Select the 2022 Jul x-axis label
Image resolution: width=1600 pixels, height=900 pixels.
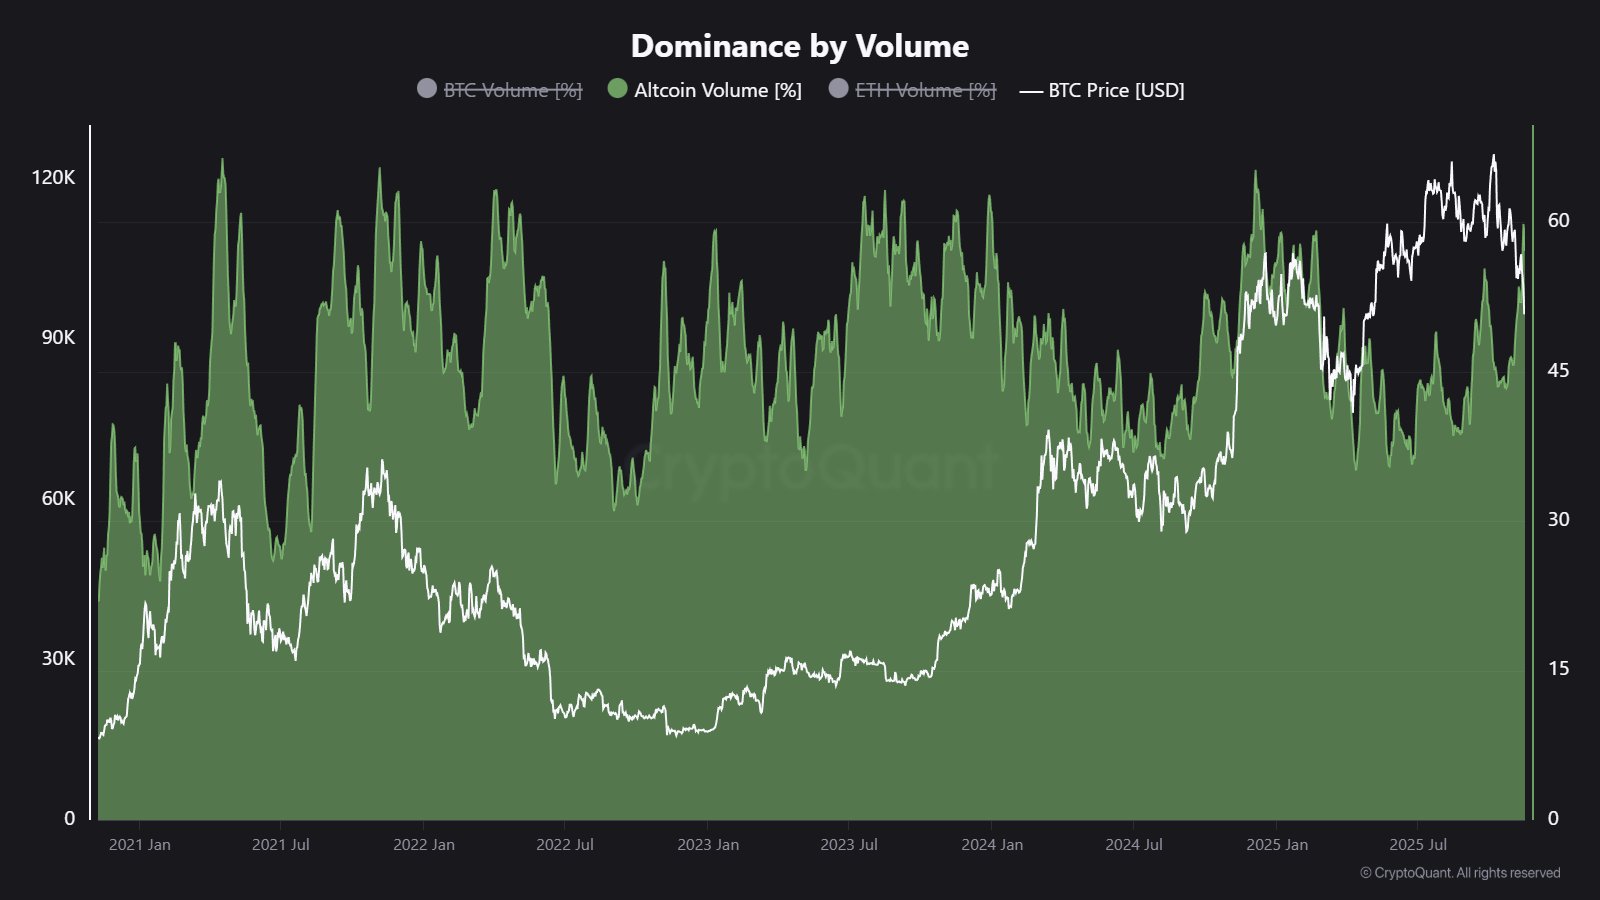point(565,845)
